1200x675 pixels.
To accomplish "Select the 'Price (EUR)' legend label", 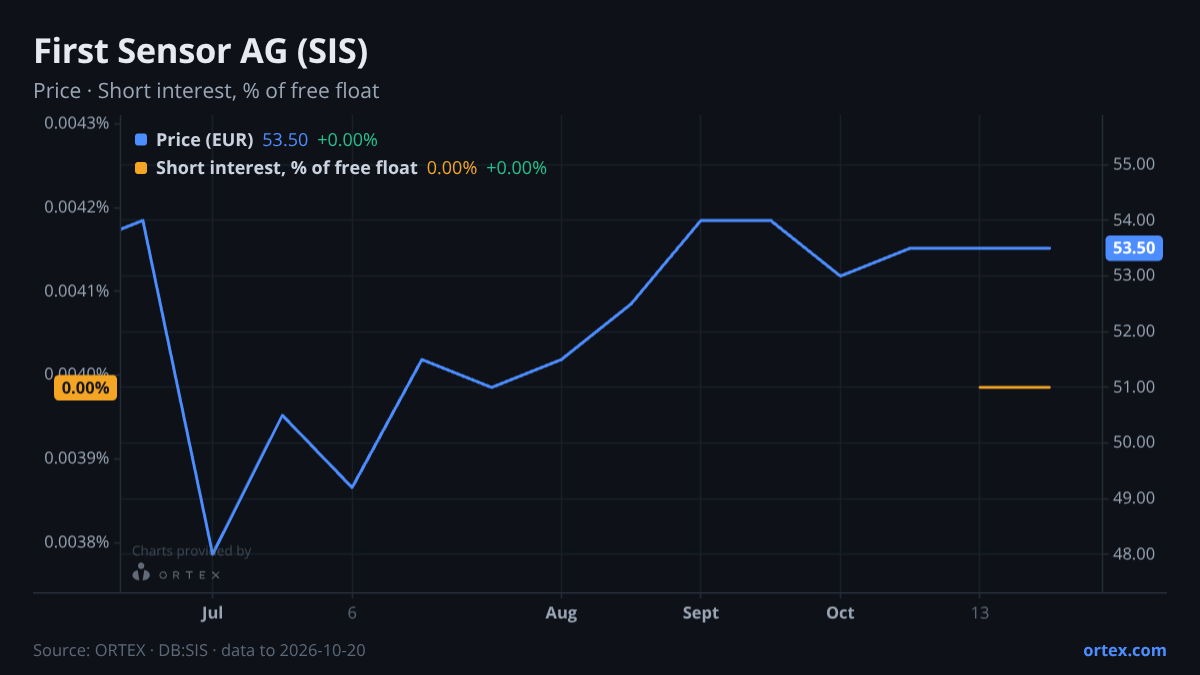I will (204, 140).
